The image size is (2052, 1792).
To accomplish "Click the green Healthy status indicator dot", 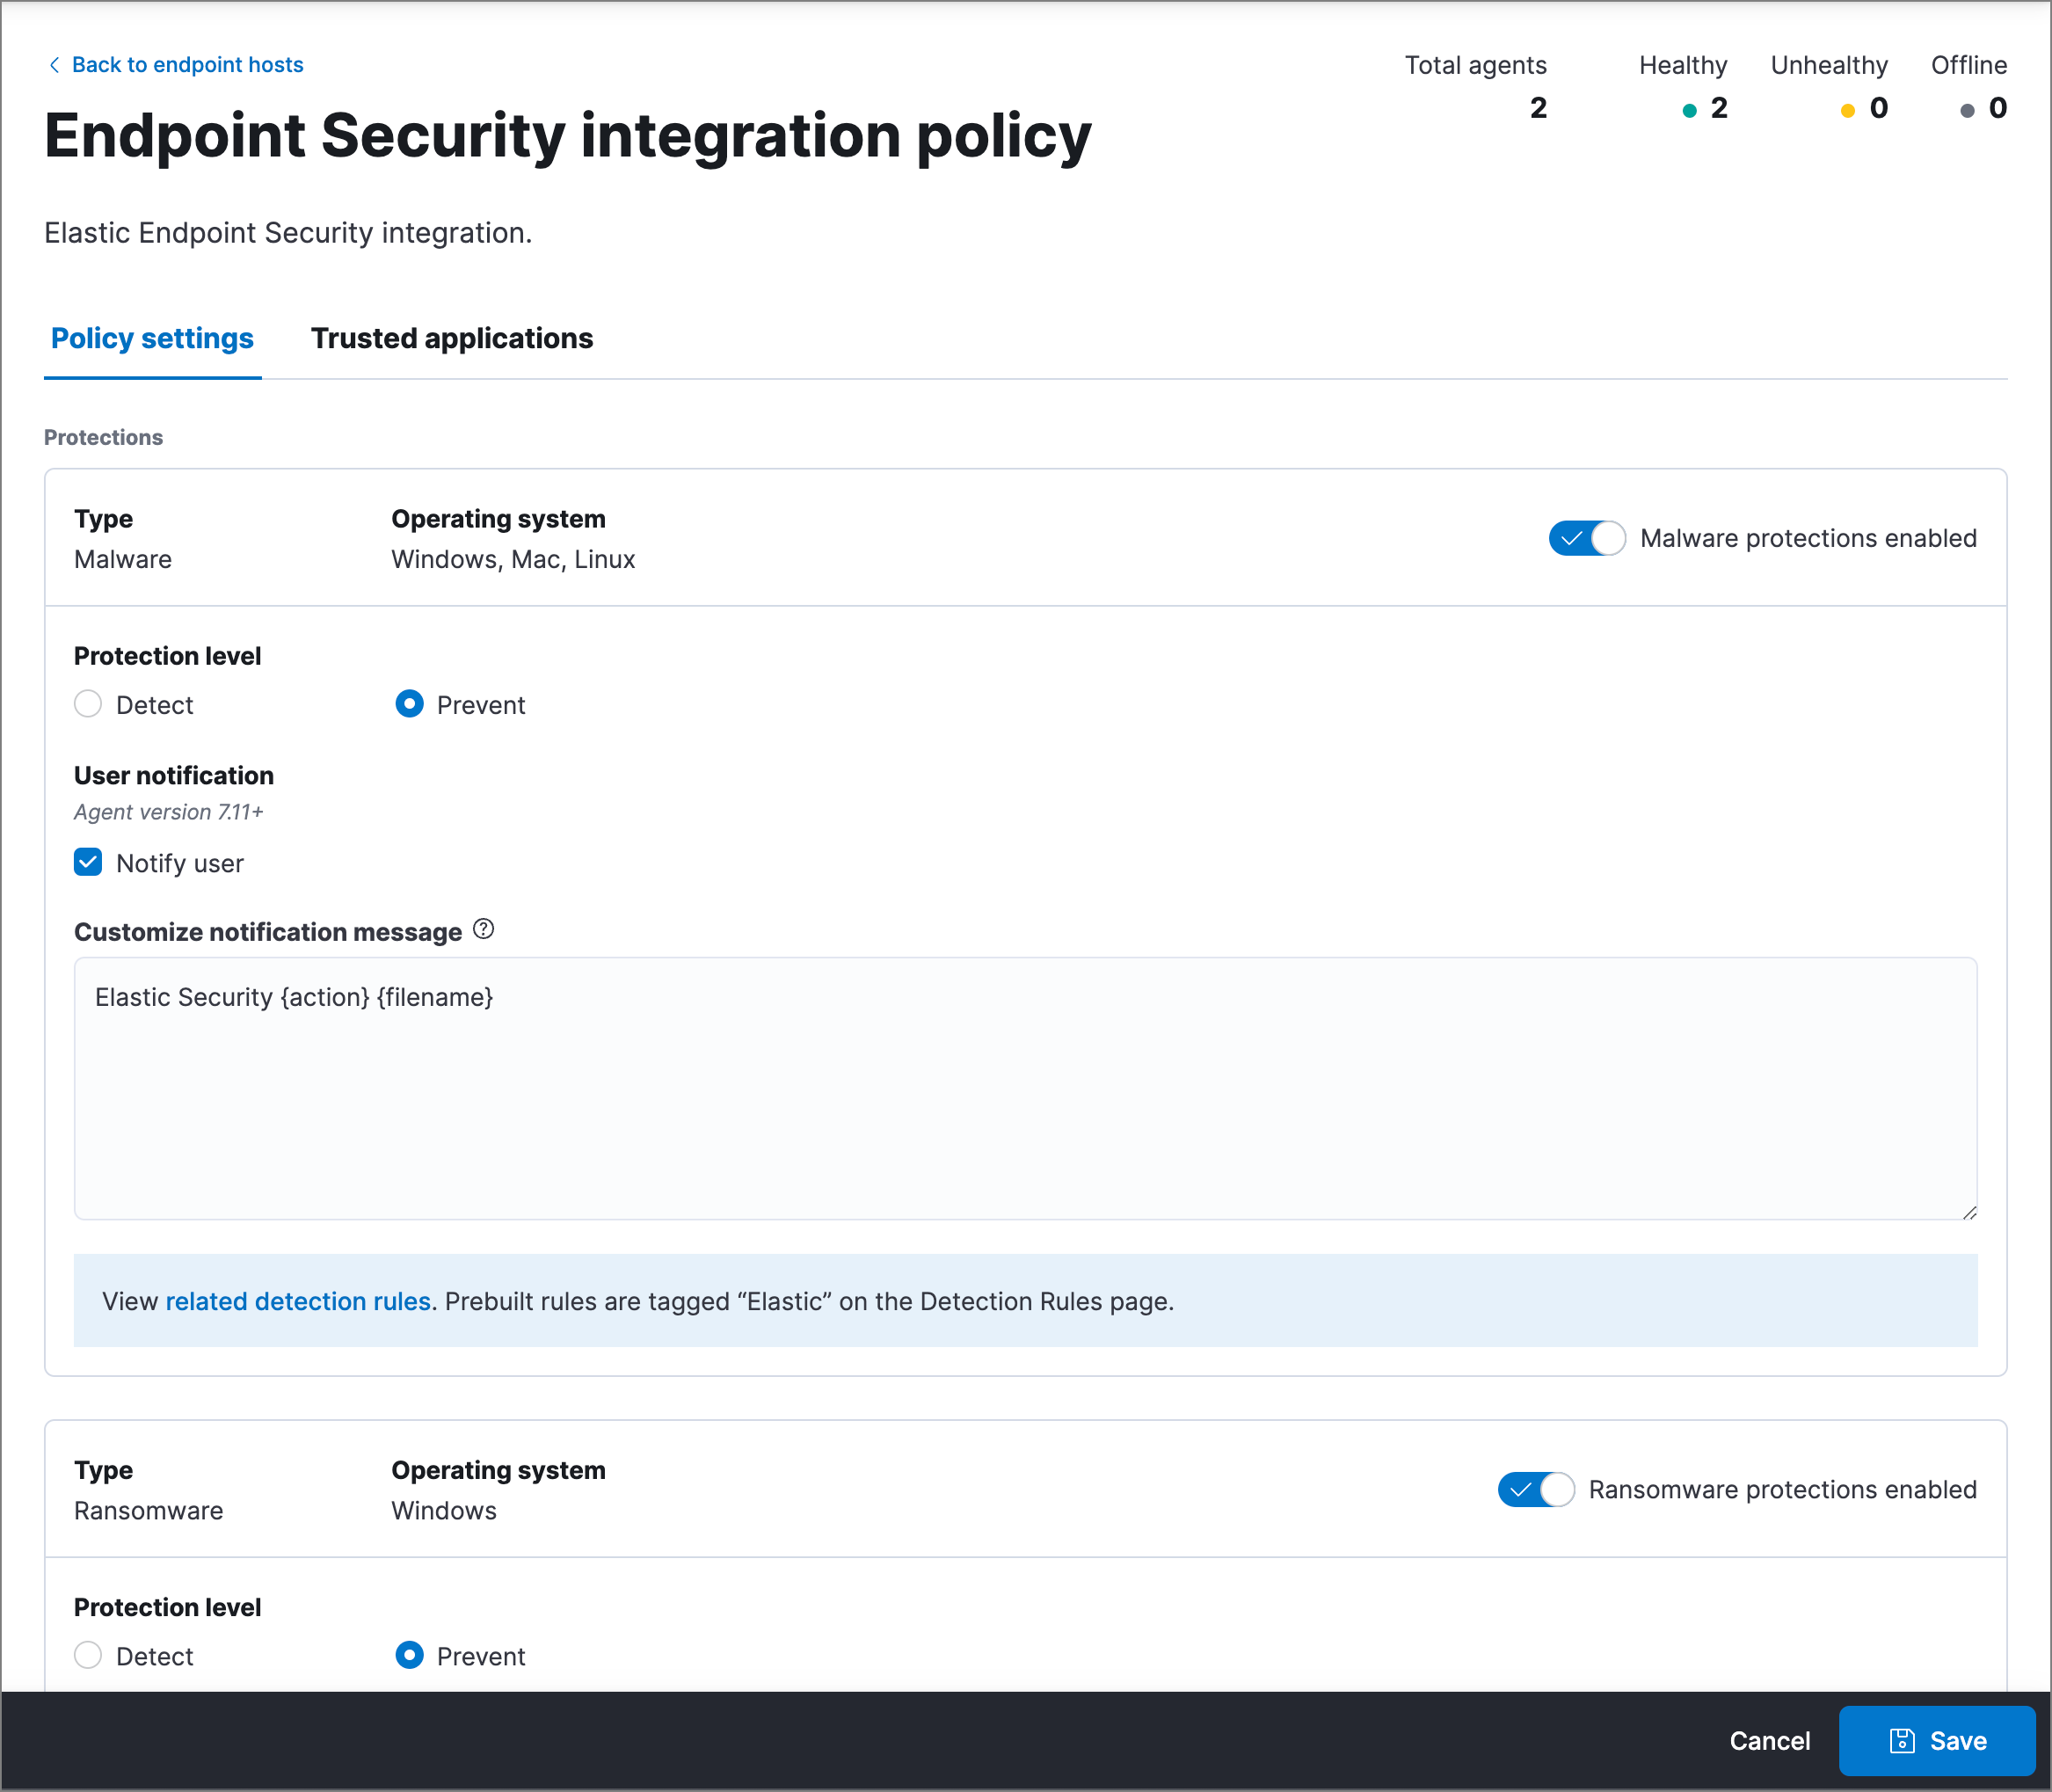I will click(x=1688, y=110).
